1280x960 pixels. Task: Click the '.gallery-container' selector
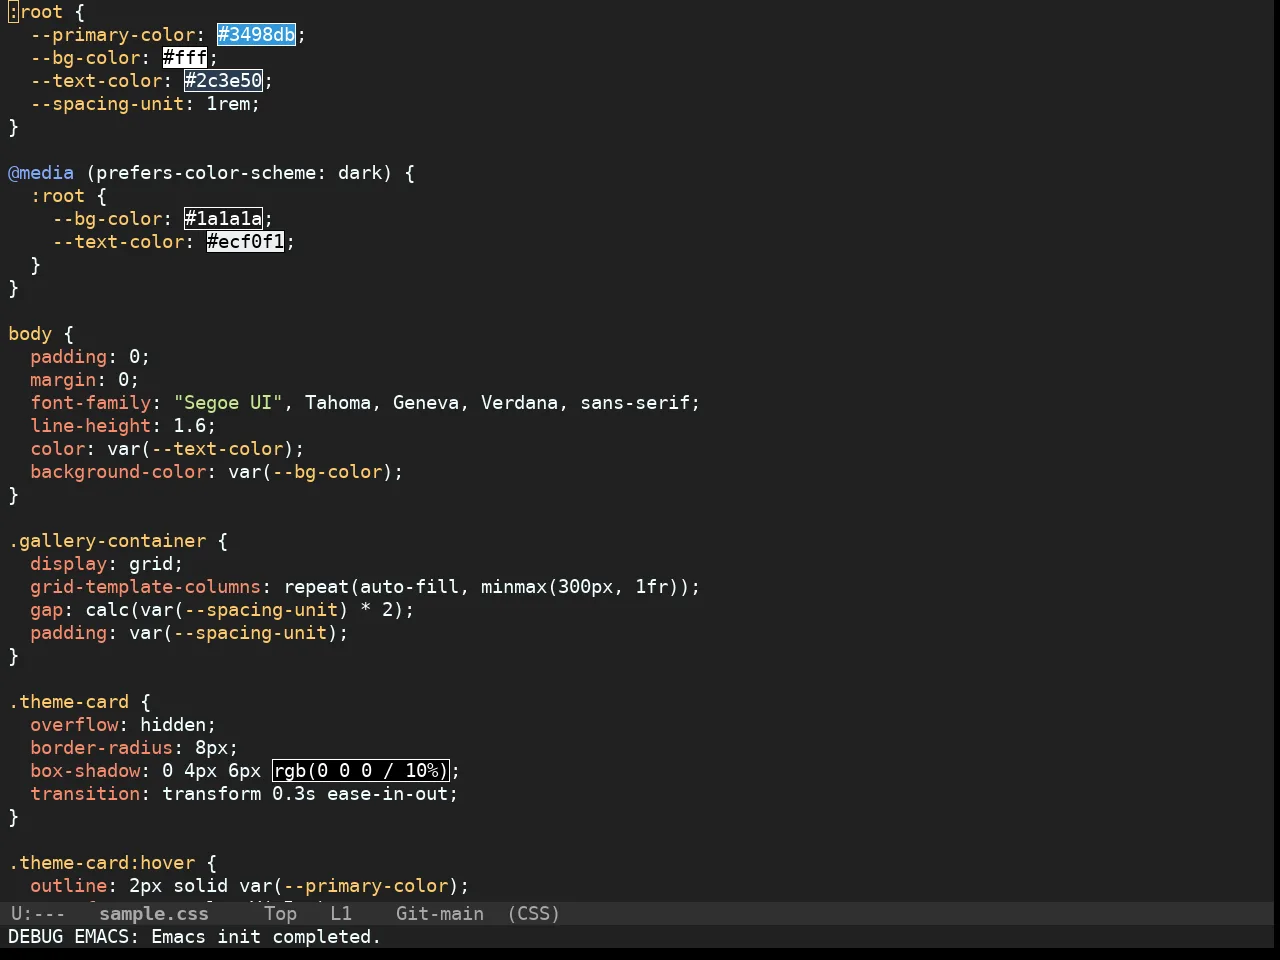click(x=107, y=541)
